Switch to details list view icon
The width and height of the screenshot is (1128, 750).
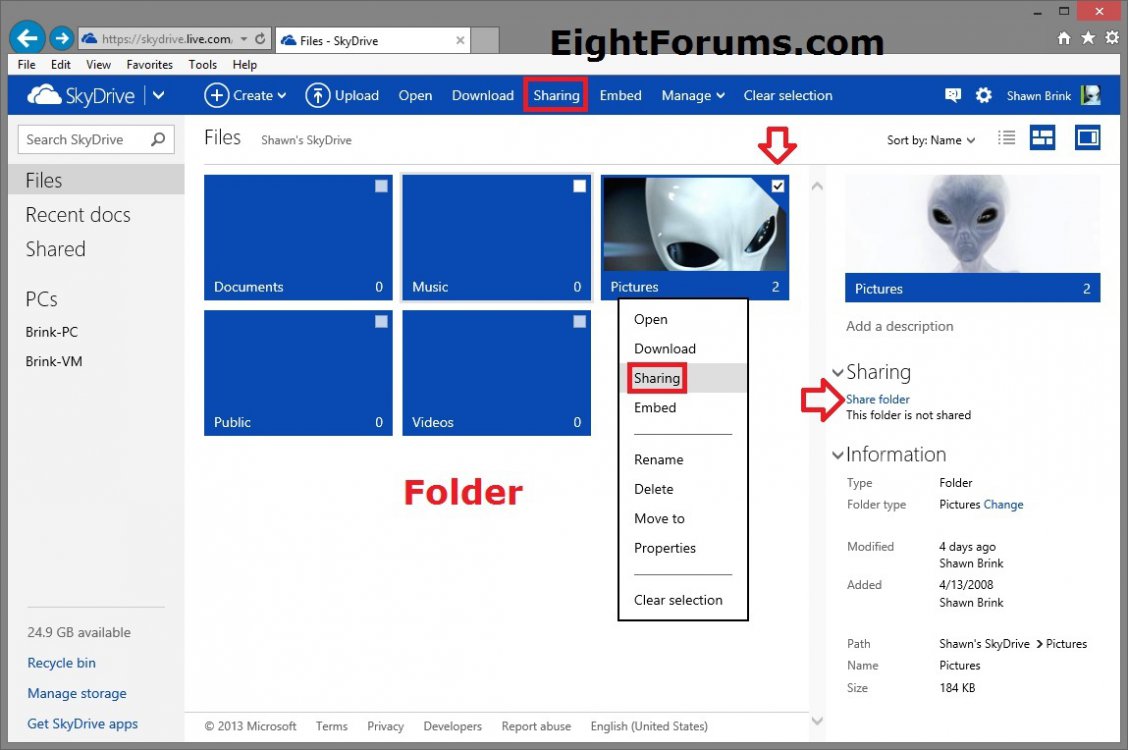click(x=1006, y=137)
